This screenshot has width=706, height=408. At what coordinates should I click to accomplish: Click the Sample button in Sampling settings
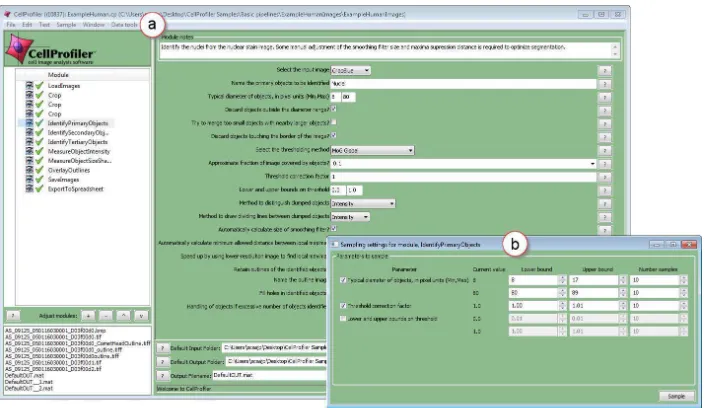pyautogui.click(x=676, y=396)
